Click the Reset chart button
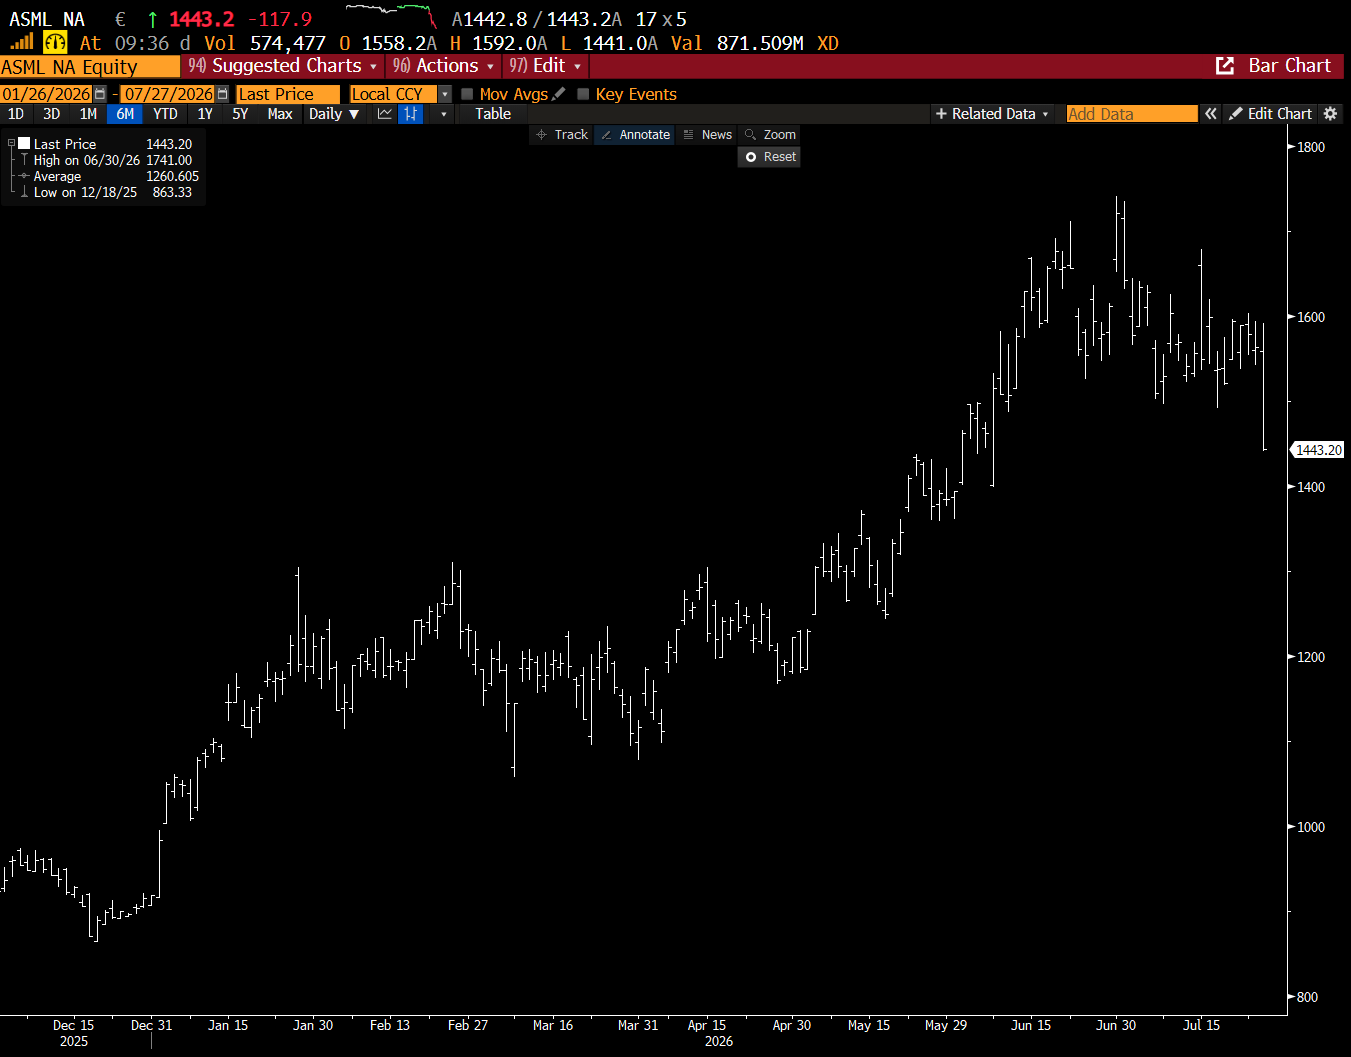This screenshot has width=1351, height=1057. tap(769, 157)
